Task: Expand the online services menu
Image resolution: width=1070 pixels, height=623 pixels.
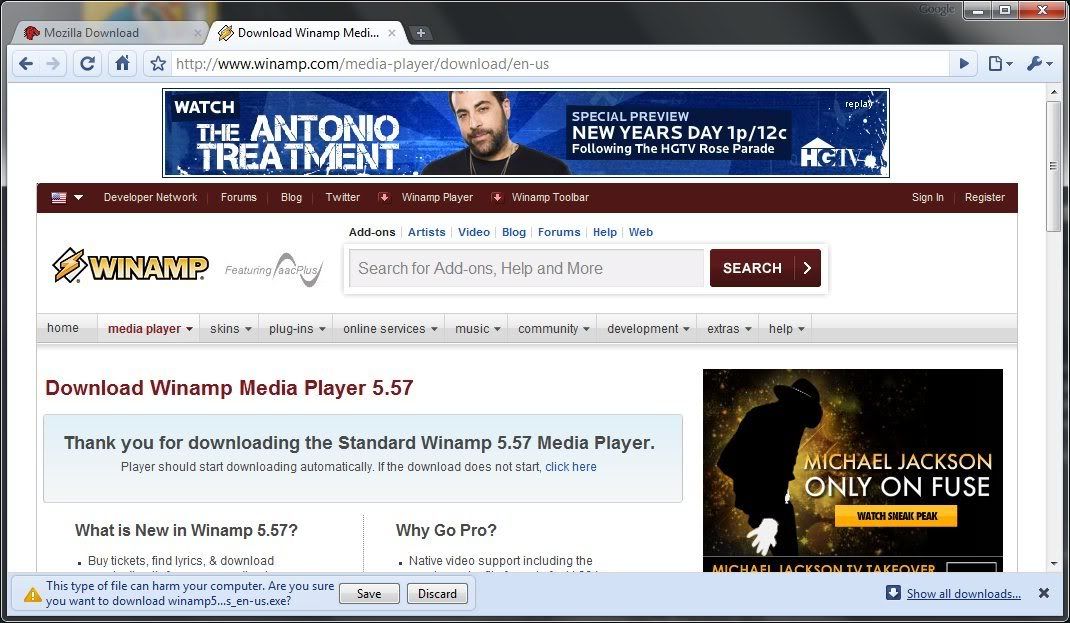Action: tap(390, 329)
